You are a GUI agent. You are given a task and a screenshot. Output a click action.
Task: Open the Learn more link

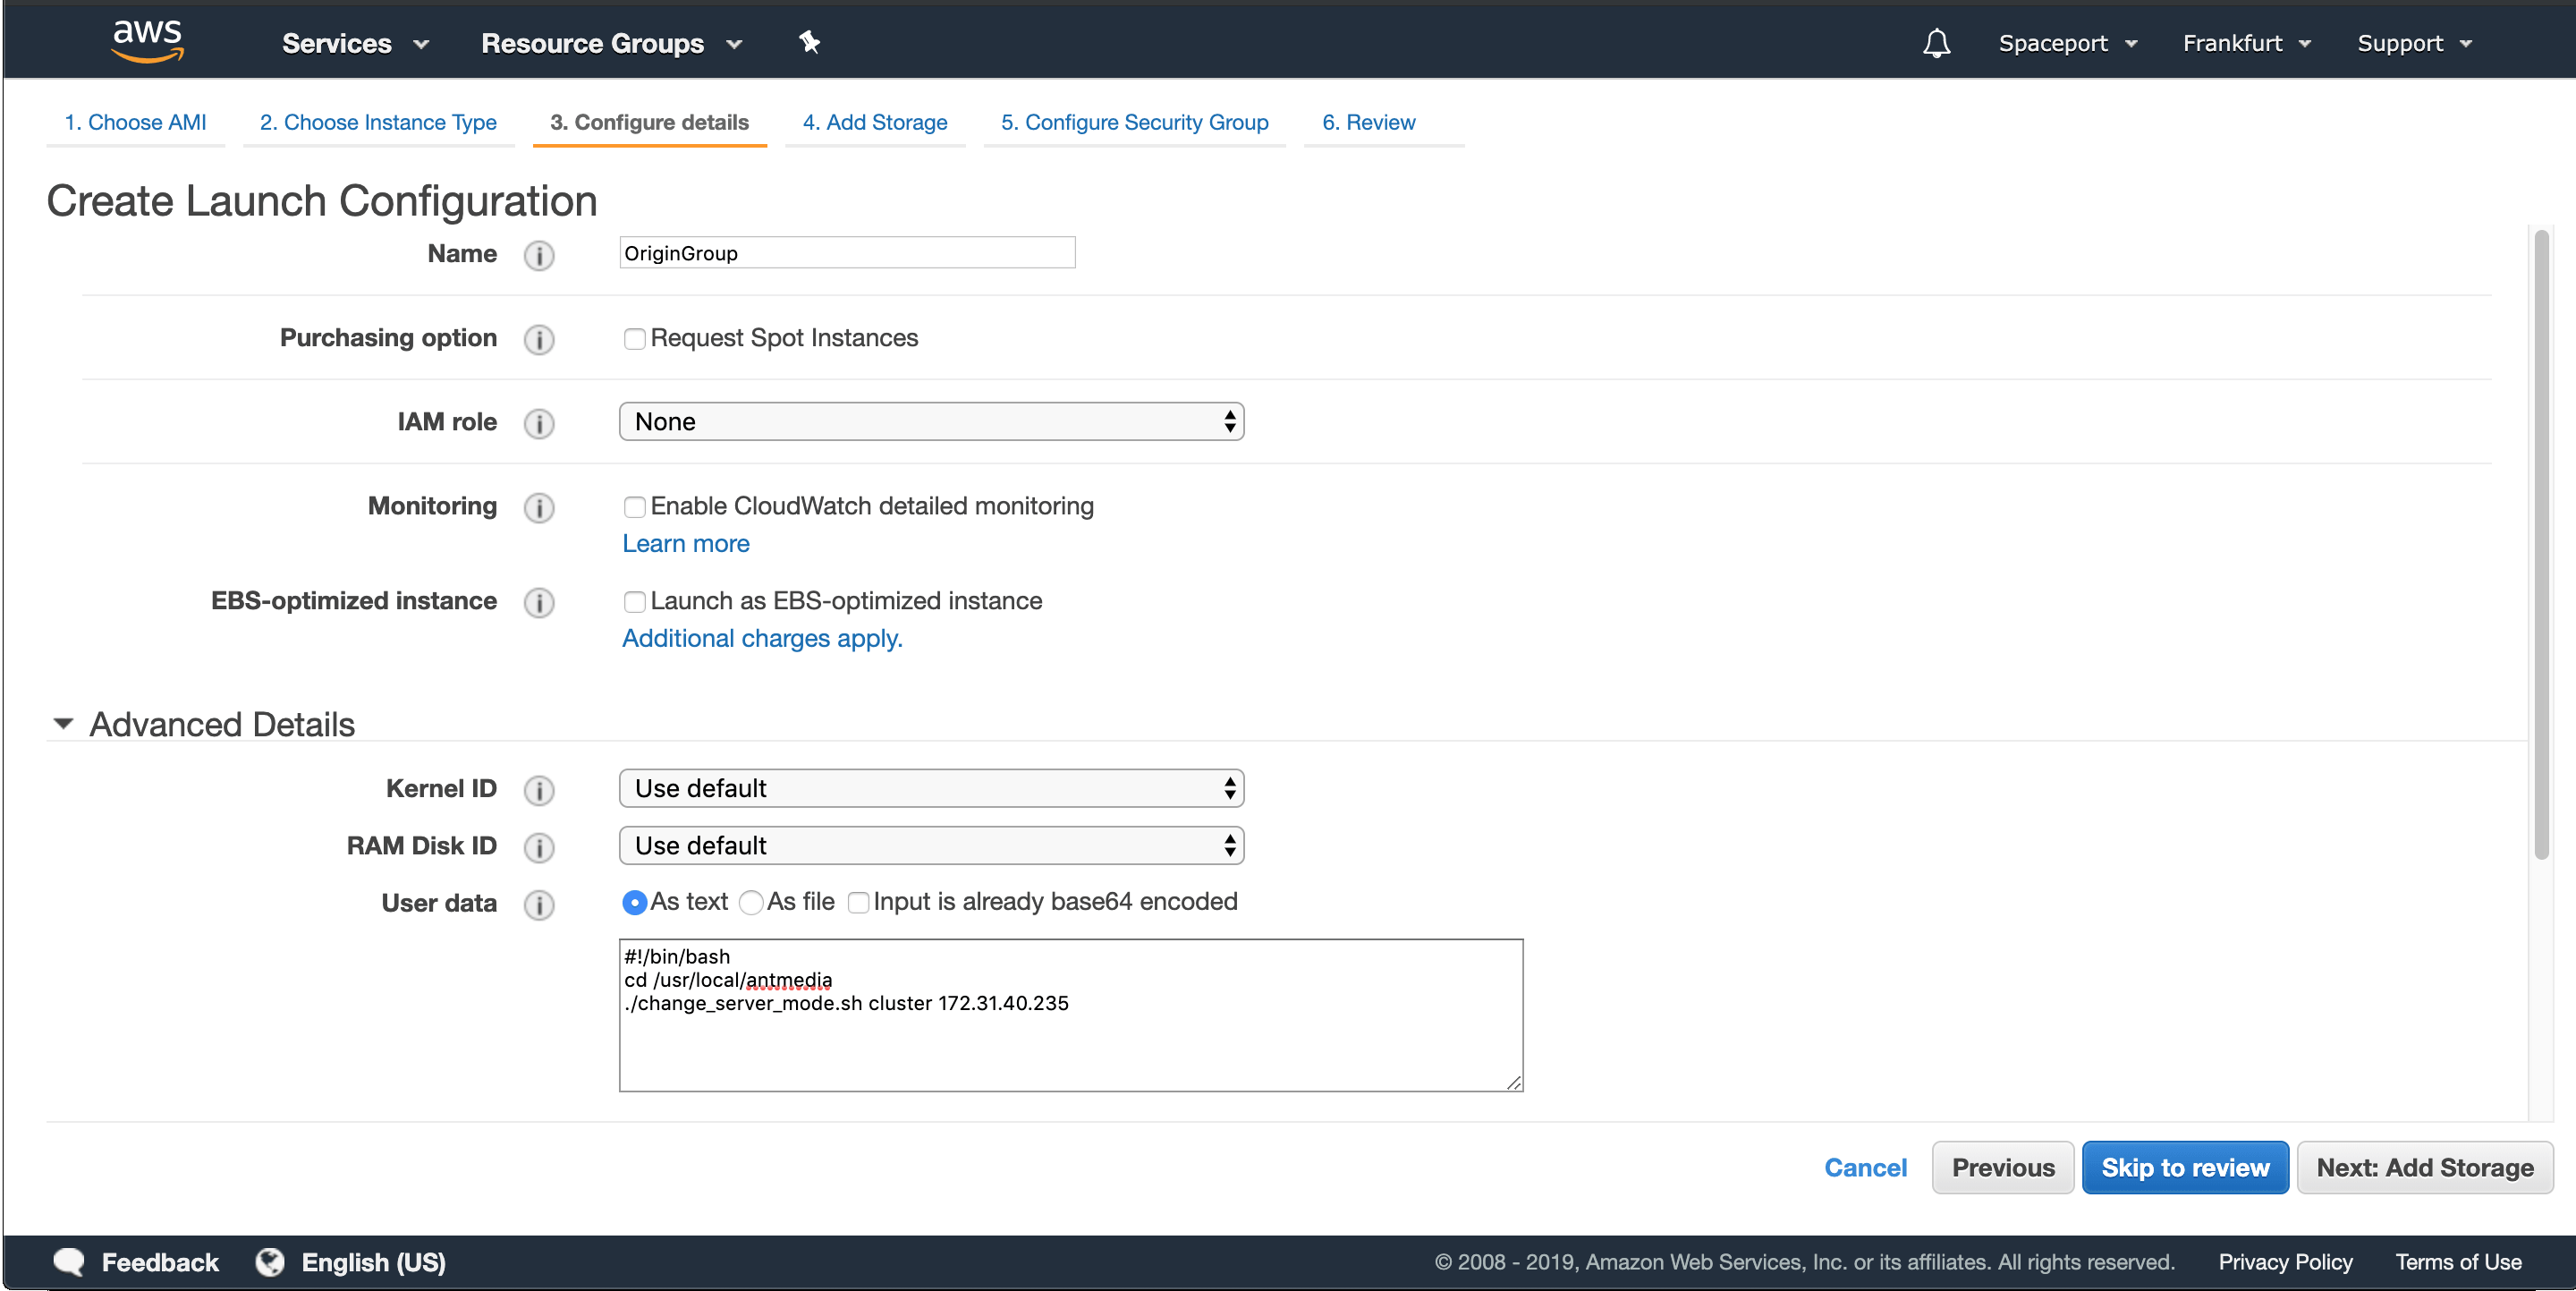coord(685,543)
